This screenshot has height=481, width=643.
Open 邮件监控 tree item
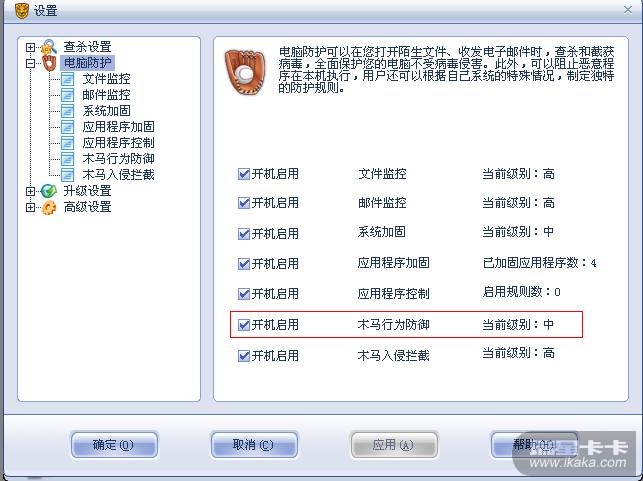coord(106,95)
